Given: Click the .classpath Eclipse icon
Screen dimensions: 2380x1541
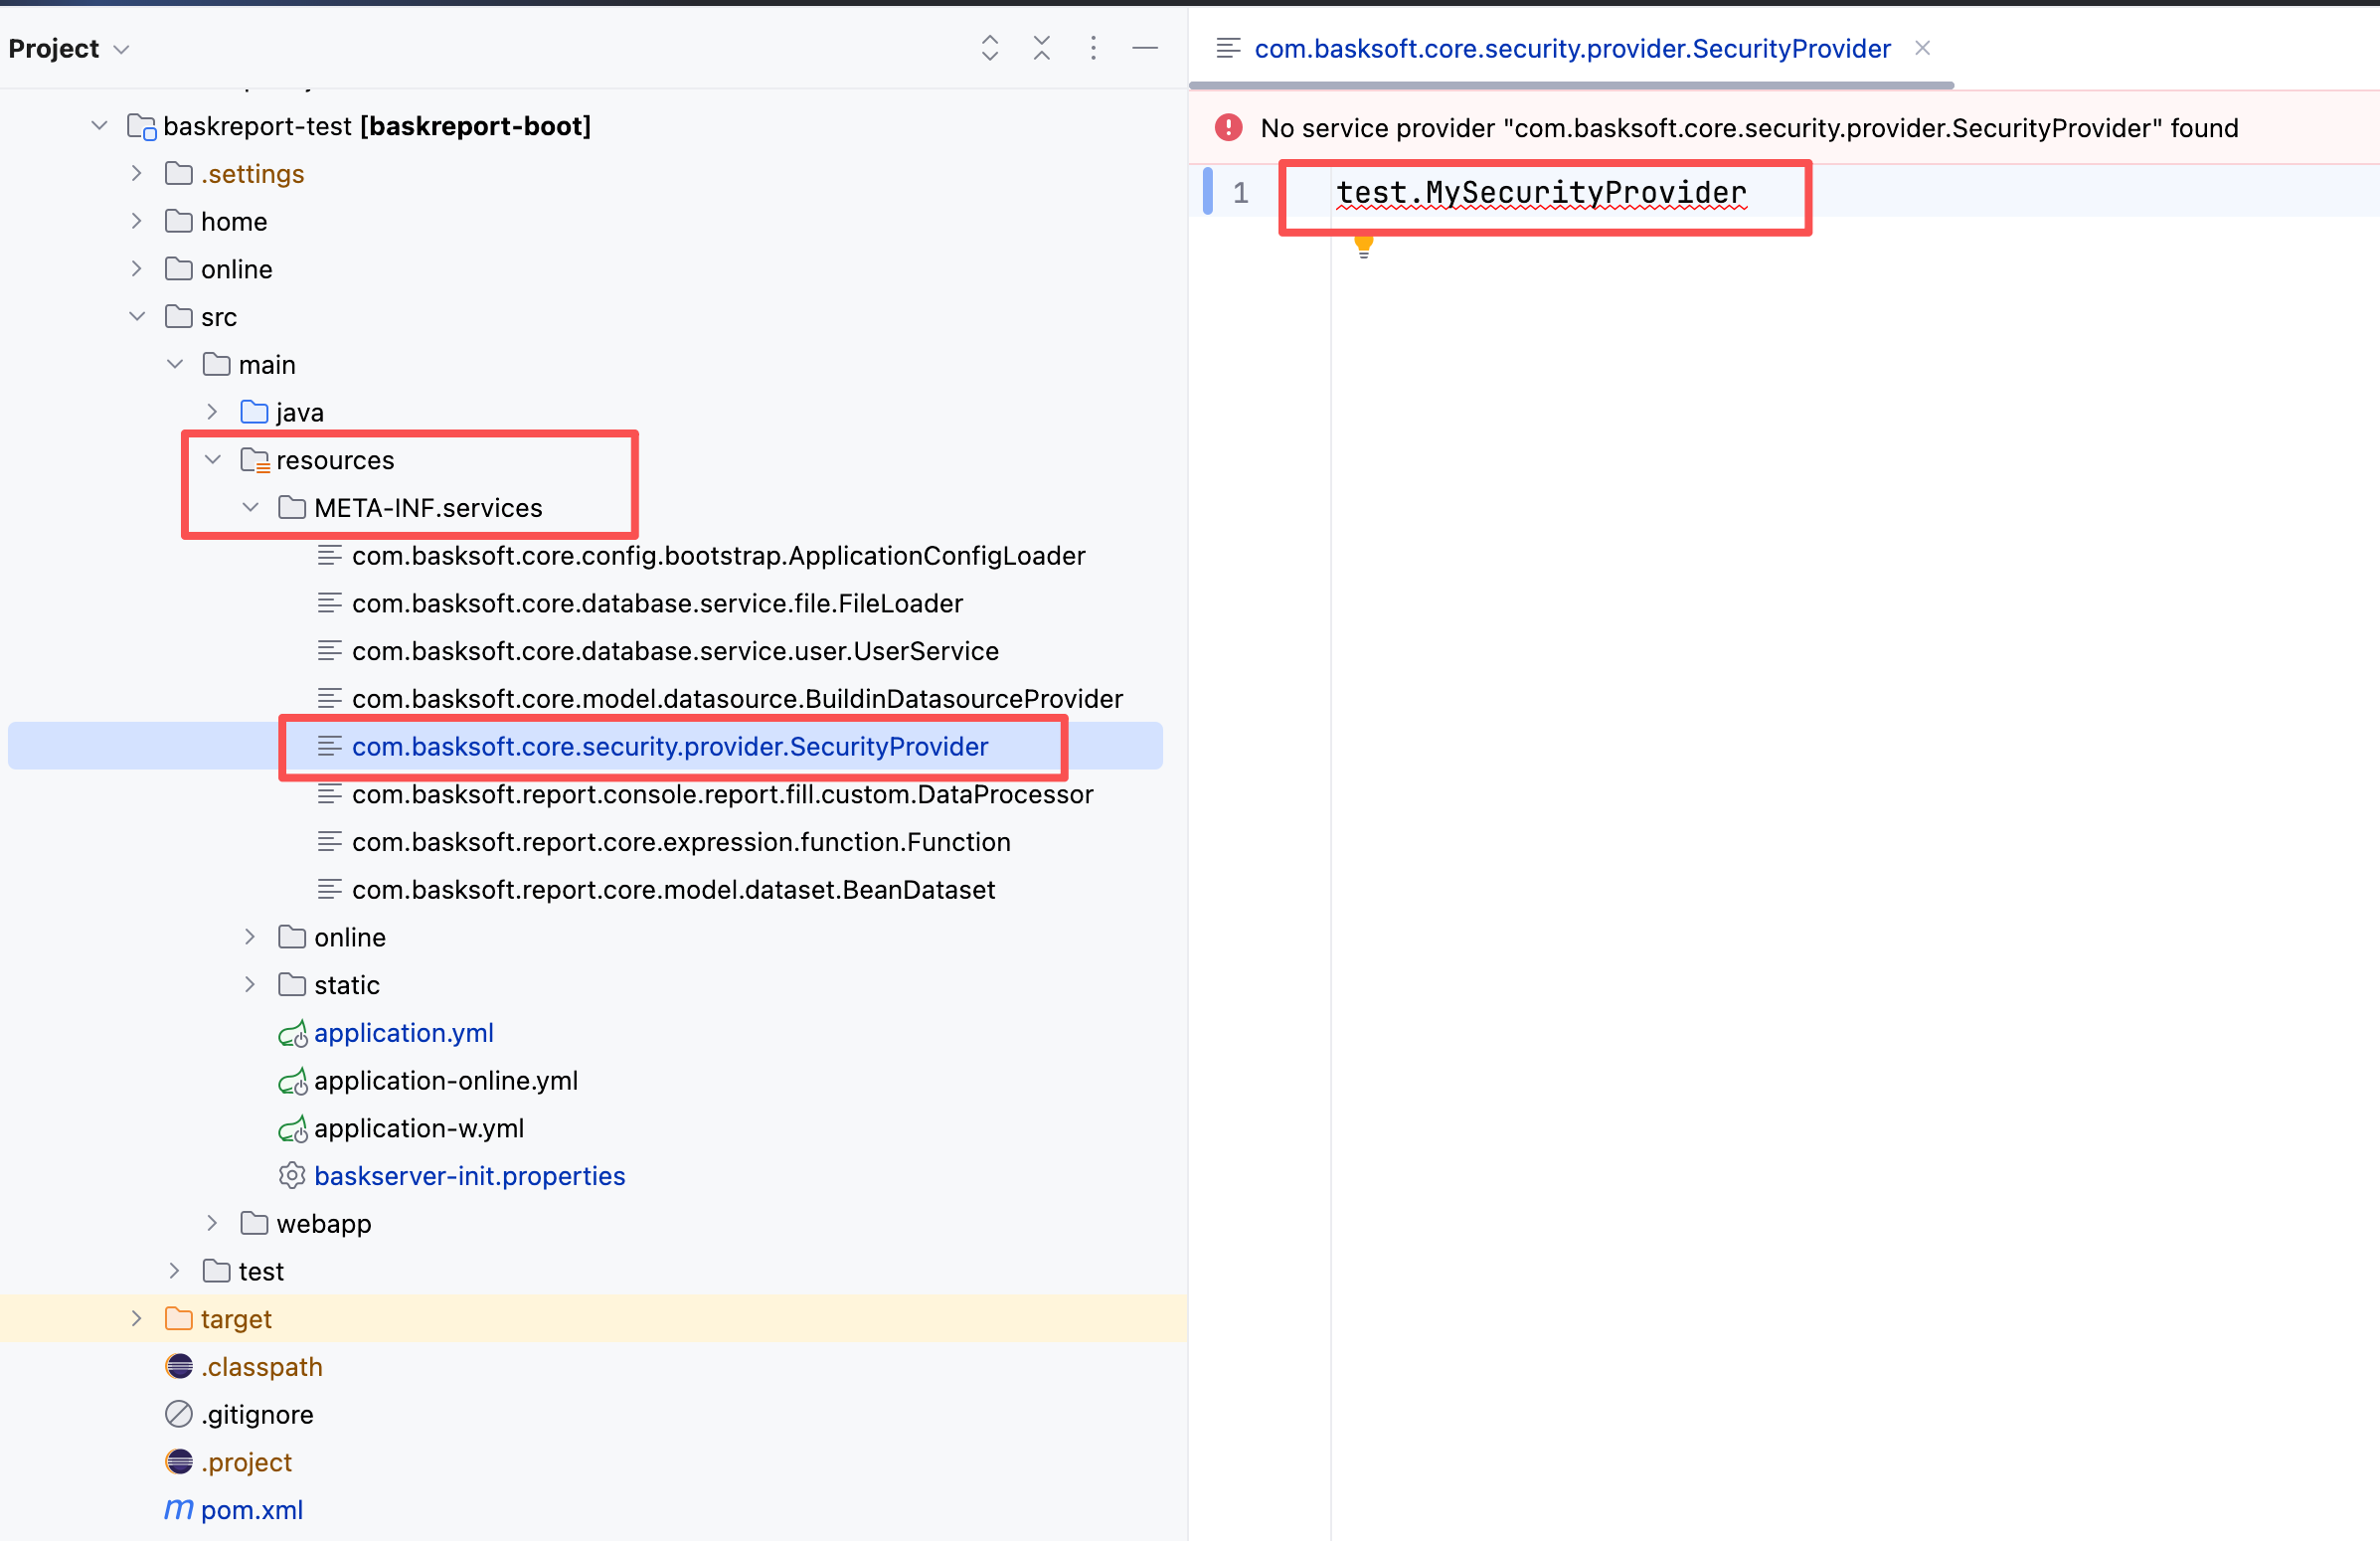Looking at the screenshot, I should [179, 1367].
